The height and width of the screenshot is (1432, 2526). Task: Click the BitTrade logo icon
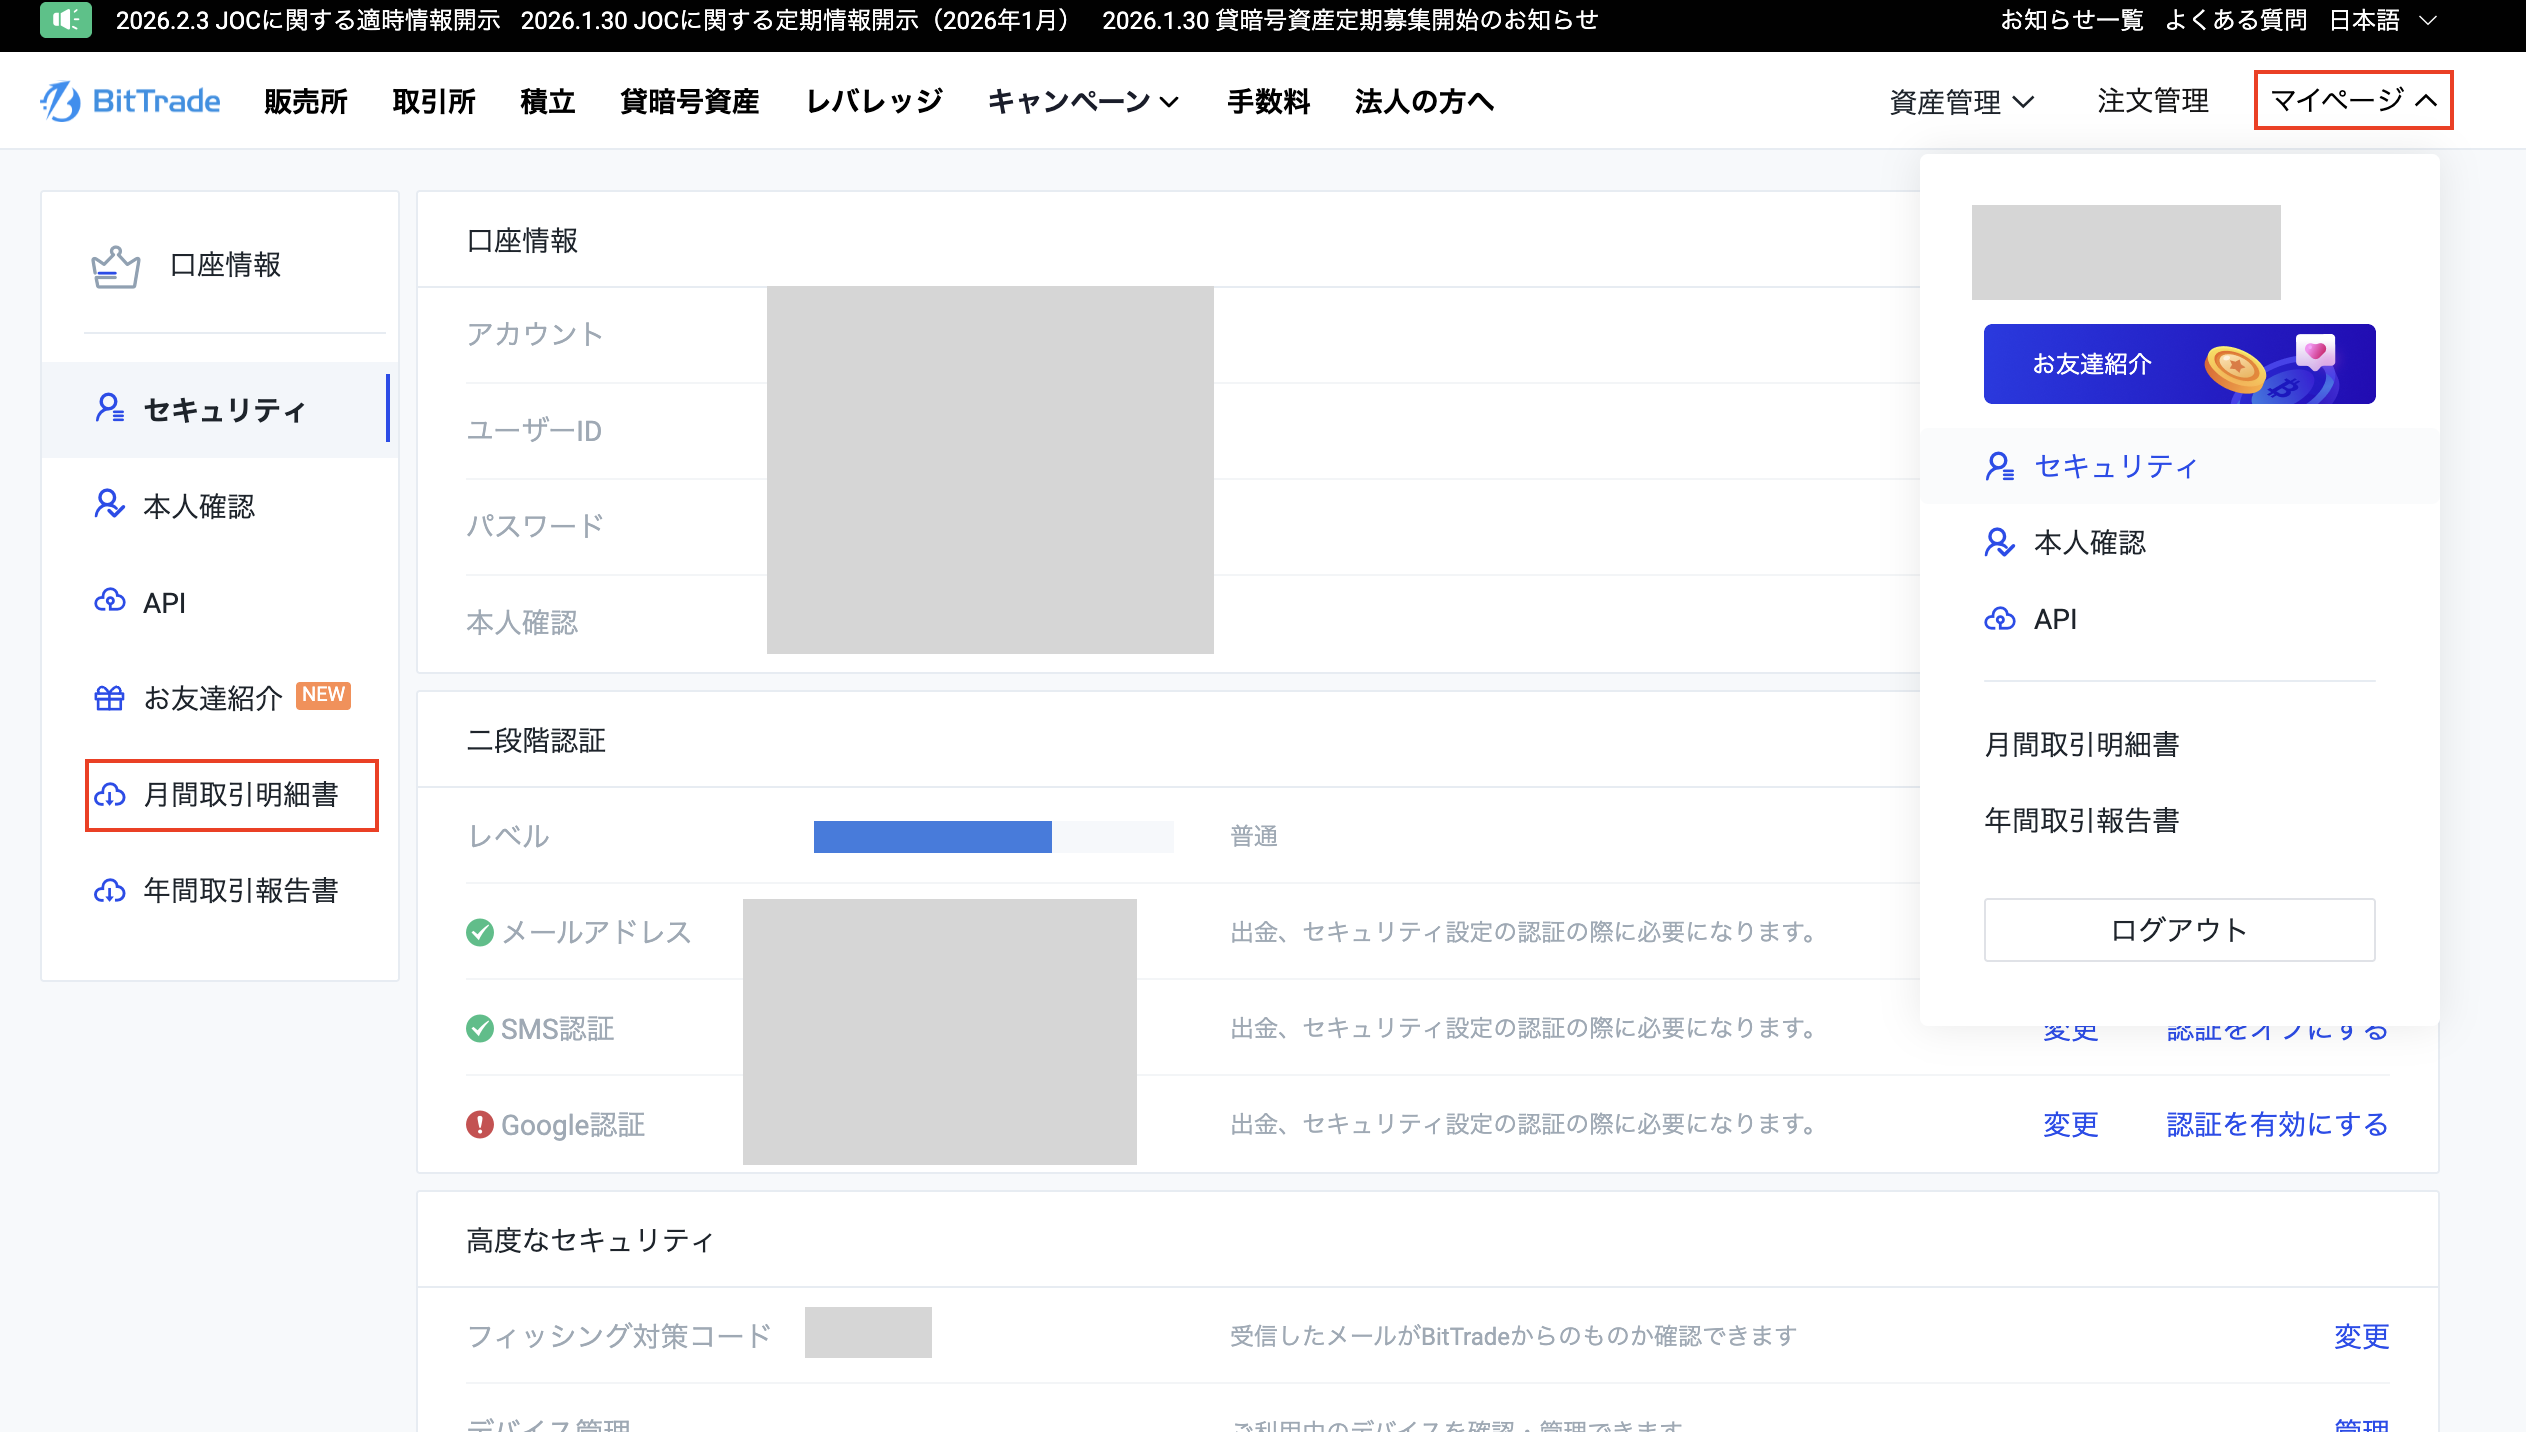click(x=60, y=101)
